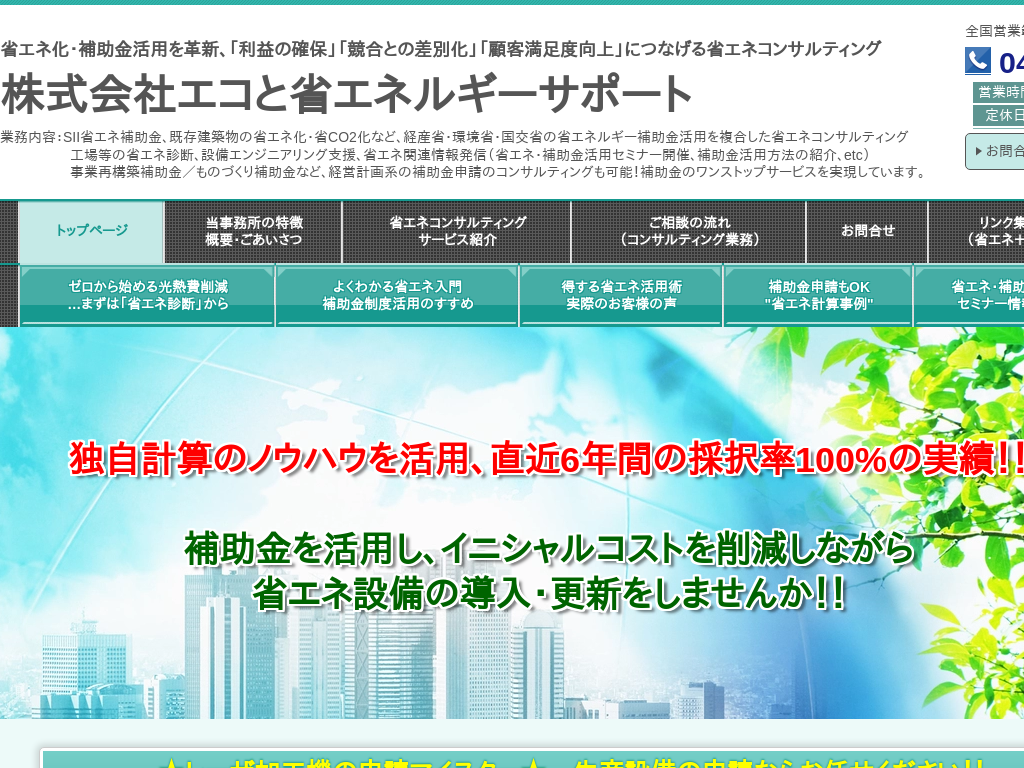Go to 当事務所の特徴 概要・ごあいさつ page
Viewport: 1024px width, 768px height.
coord(253,231)
